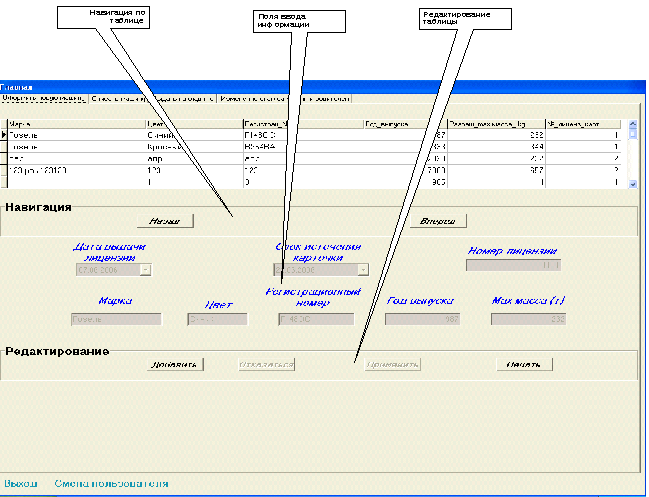The image size is (649, 497).
Task: Click the permitted max mass column header
Action: click(496, 124)
